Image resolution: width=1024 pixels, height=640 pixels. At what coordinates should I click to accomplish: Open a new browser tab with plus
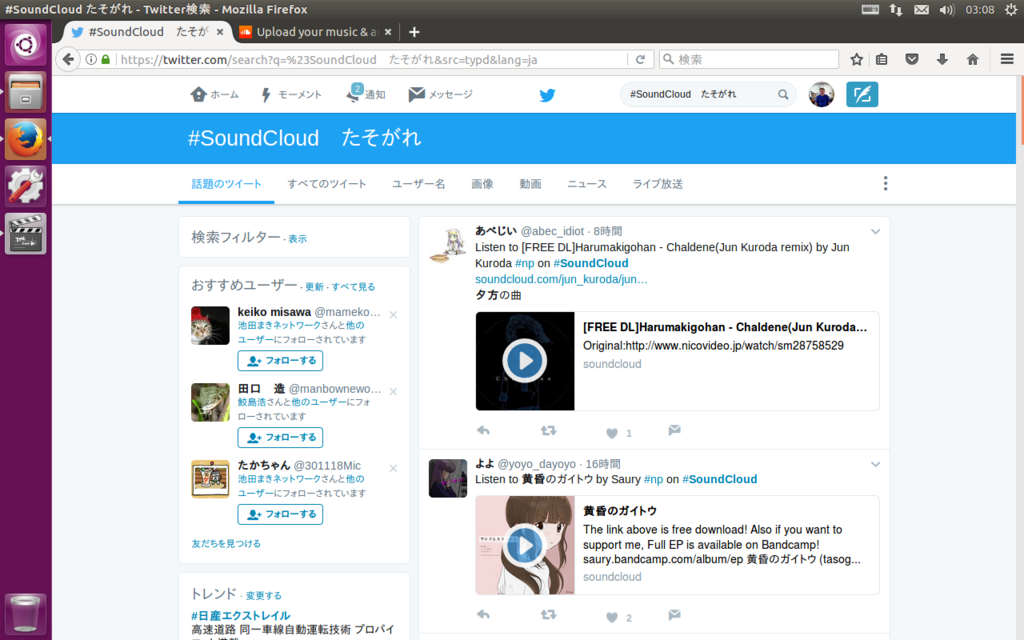414,32
